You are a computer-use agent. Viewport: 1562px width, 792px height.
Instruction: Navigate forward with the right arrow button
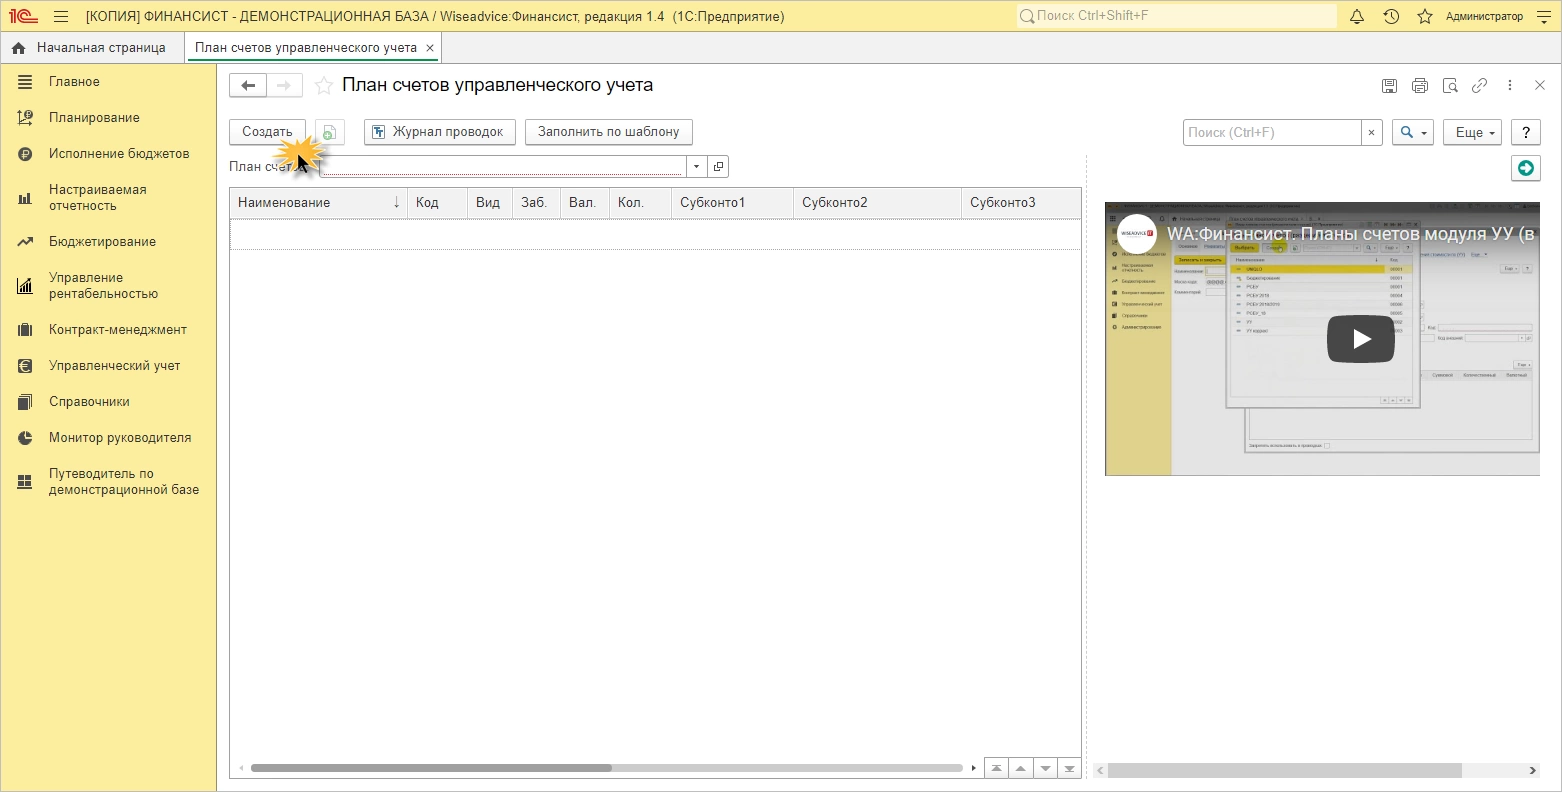[284, 86]
